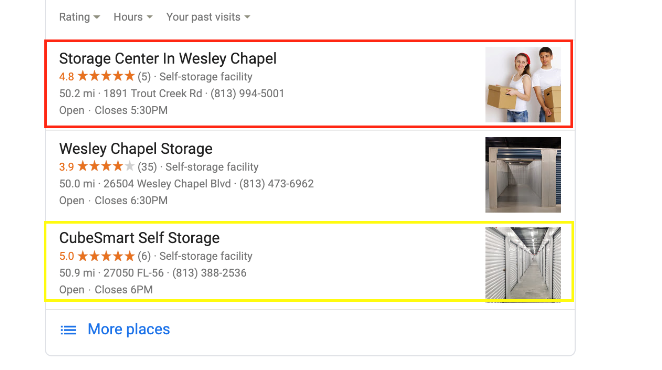Open the CubeSmart storage corridor thumbnail
The width and height of the screenshot is (662, 370).
pyautogui.click(x=523, y=263)
